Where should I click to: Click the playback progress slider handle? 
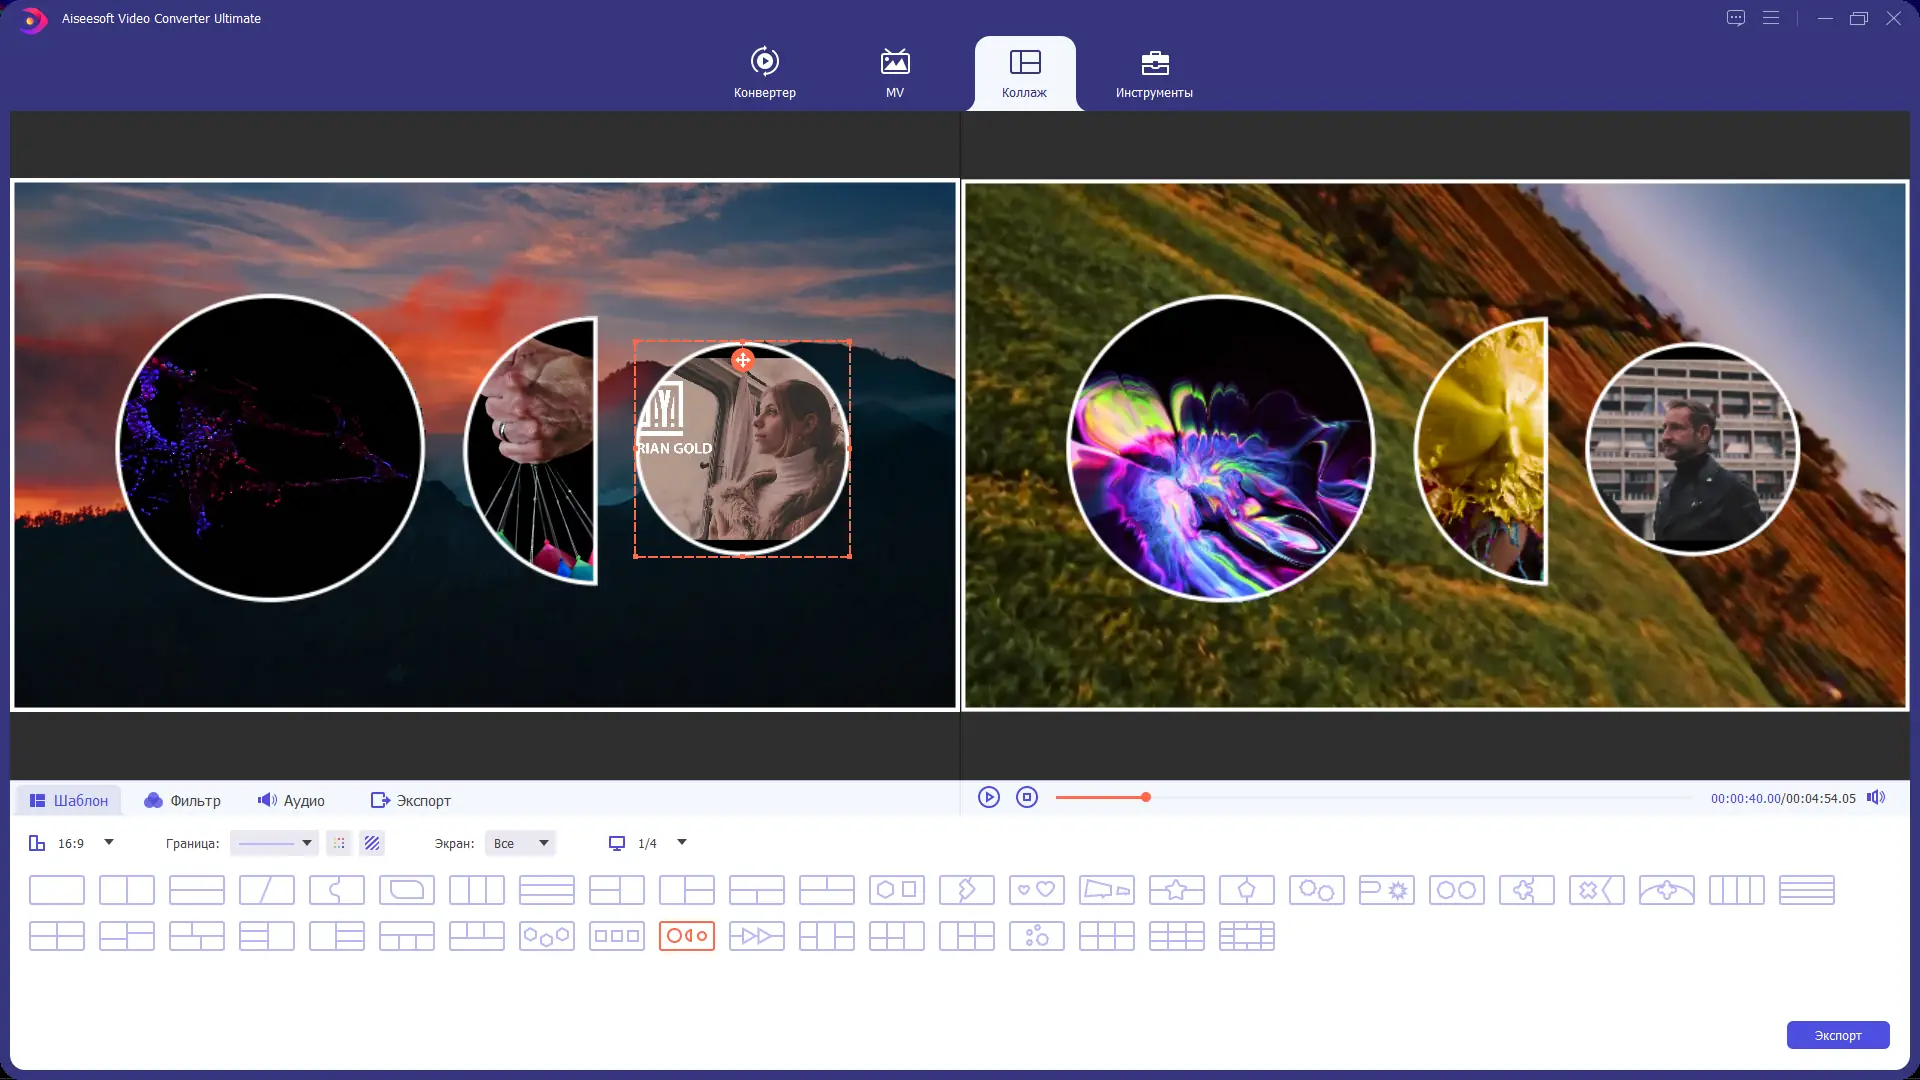[1146, 797]
